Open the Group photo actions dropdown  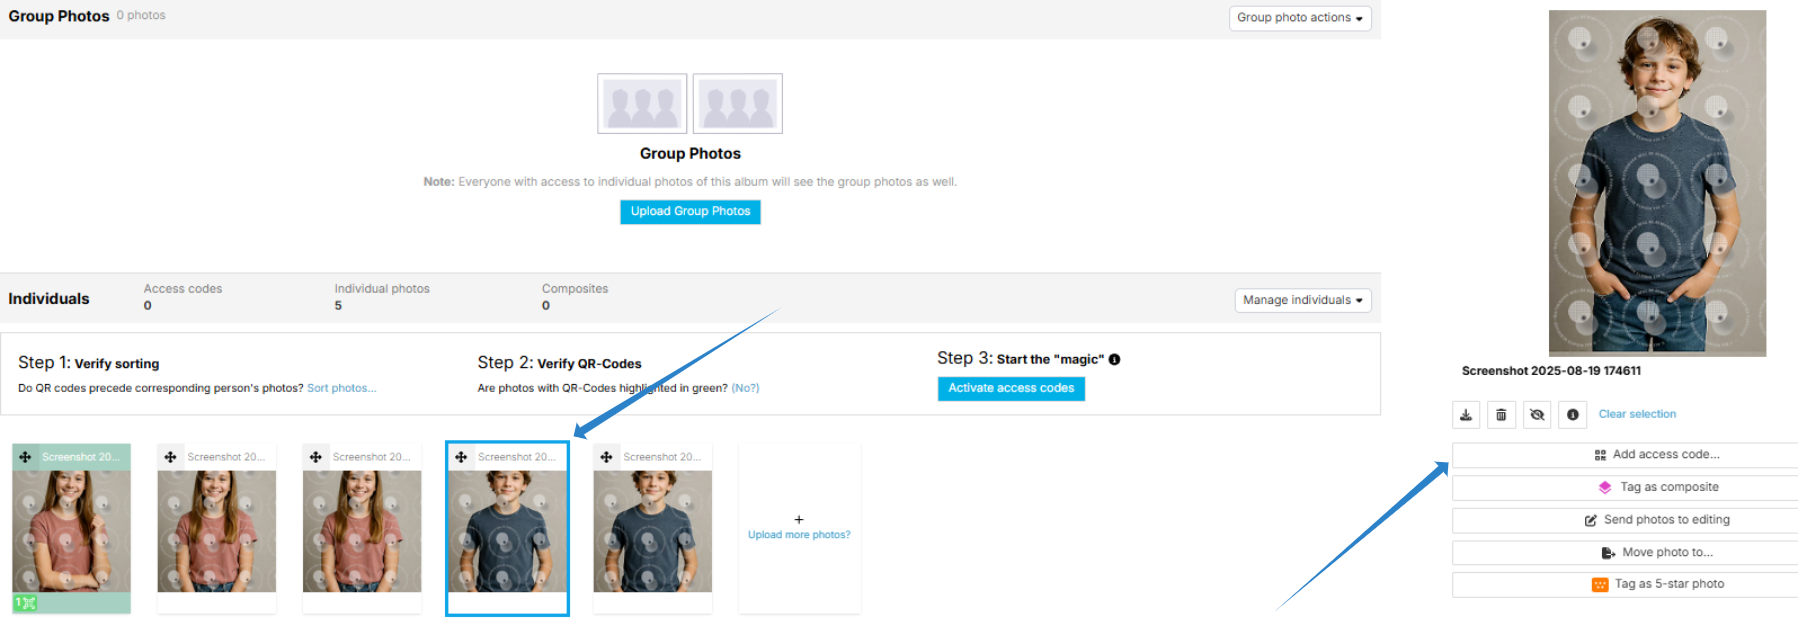click(1299, 18)
